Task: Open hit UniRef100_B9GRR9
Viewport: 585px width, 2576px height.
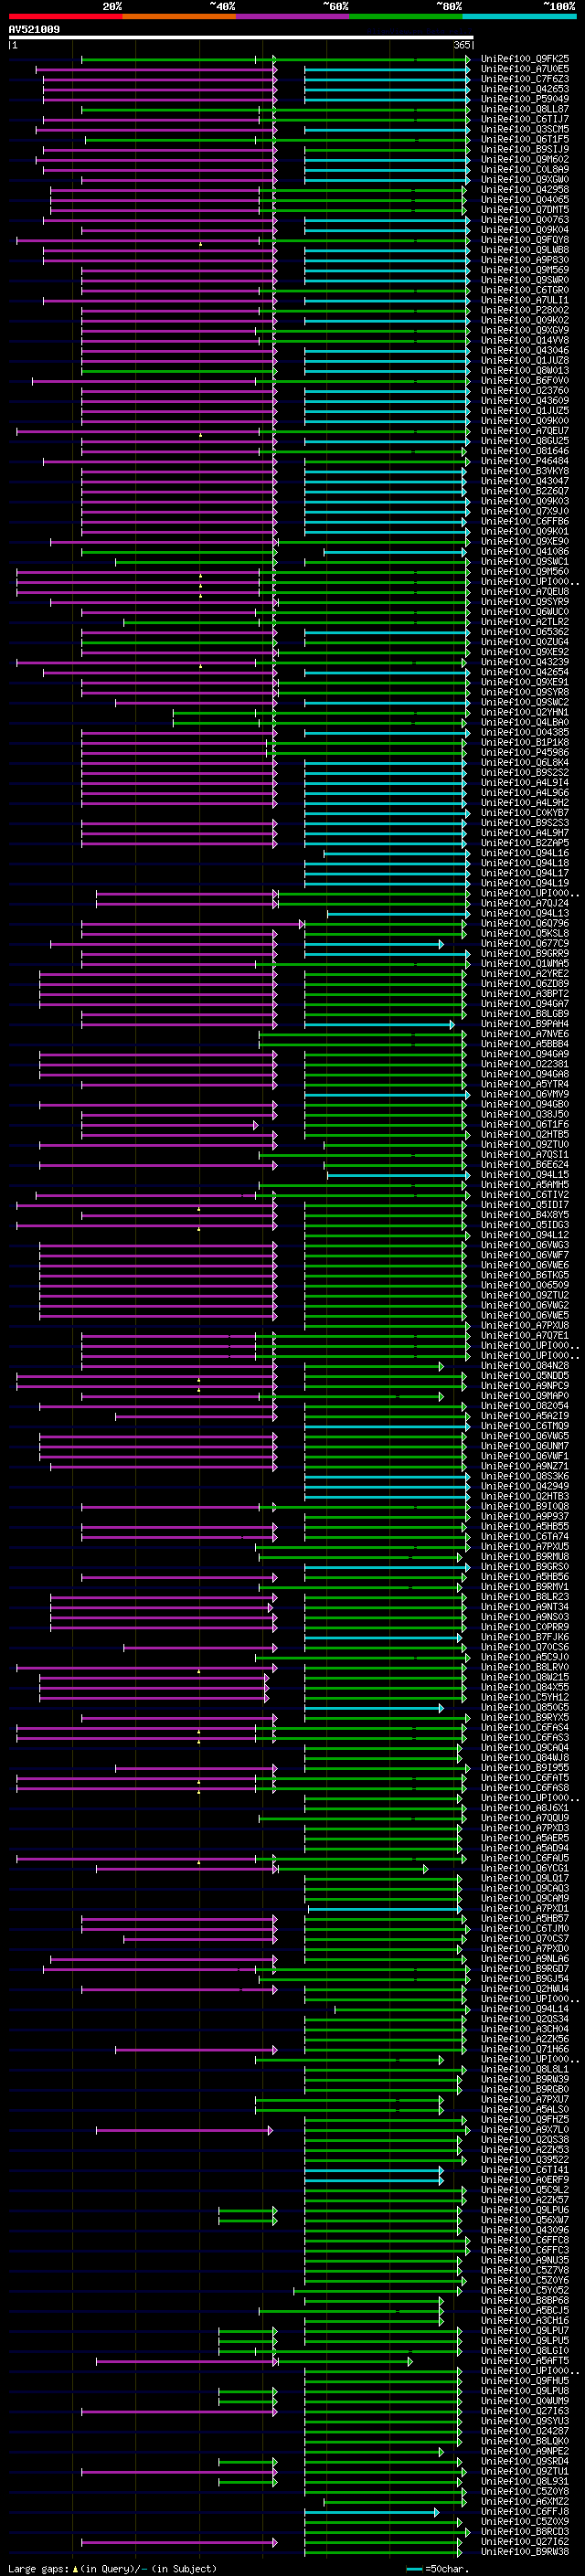Action: pyautogui.click(x=525, y=954)
